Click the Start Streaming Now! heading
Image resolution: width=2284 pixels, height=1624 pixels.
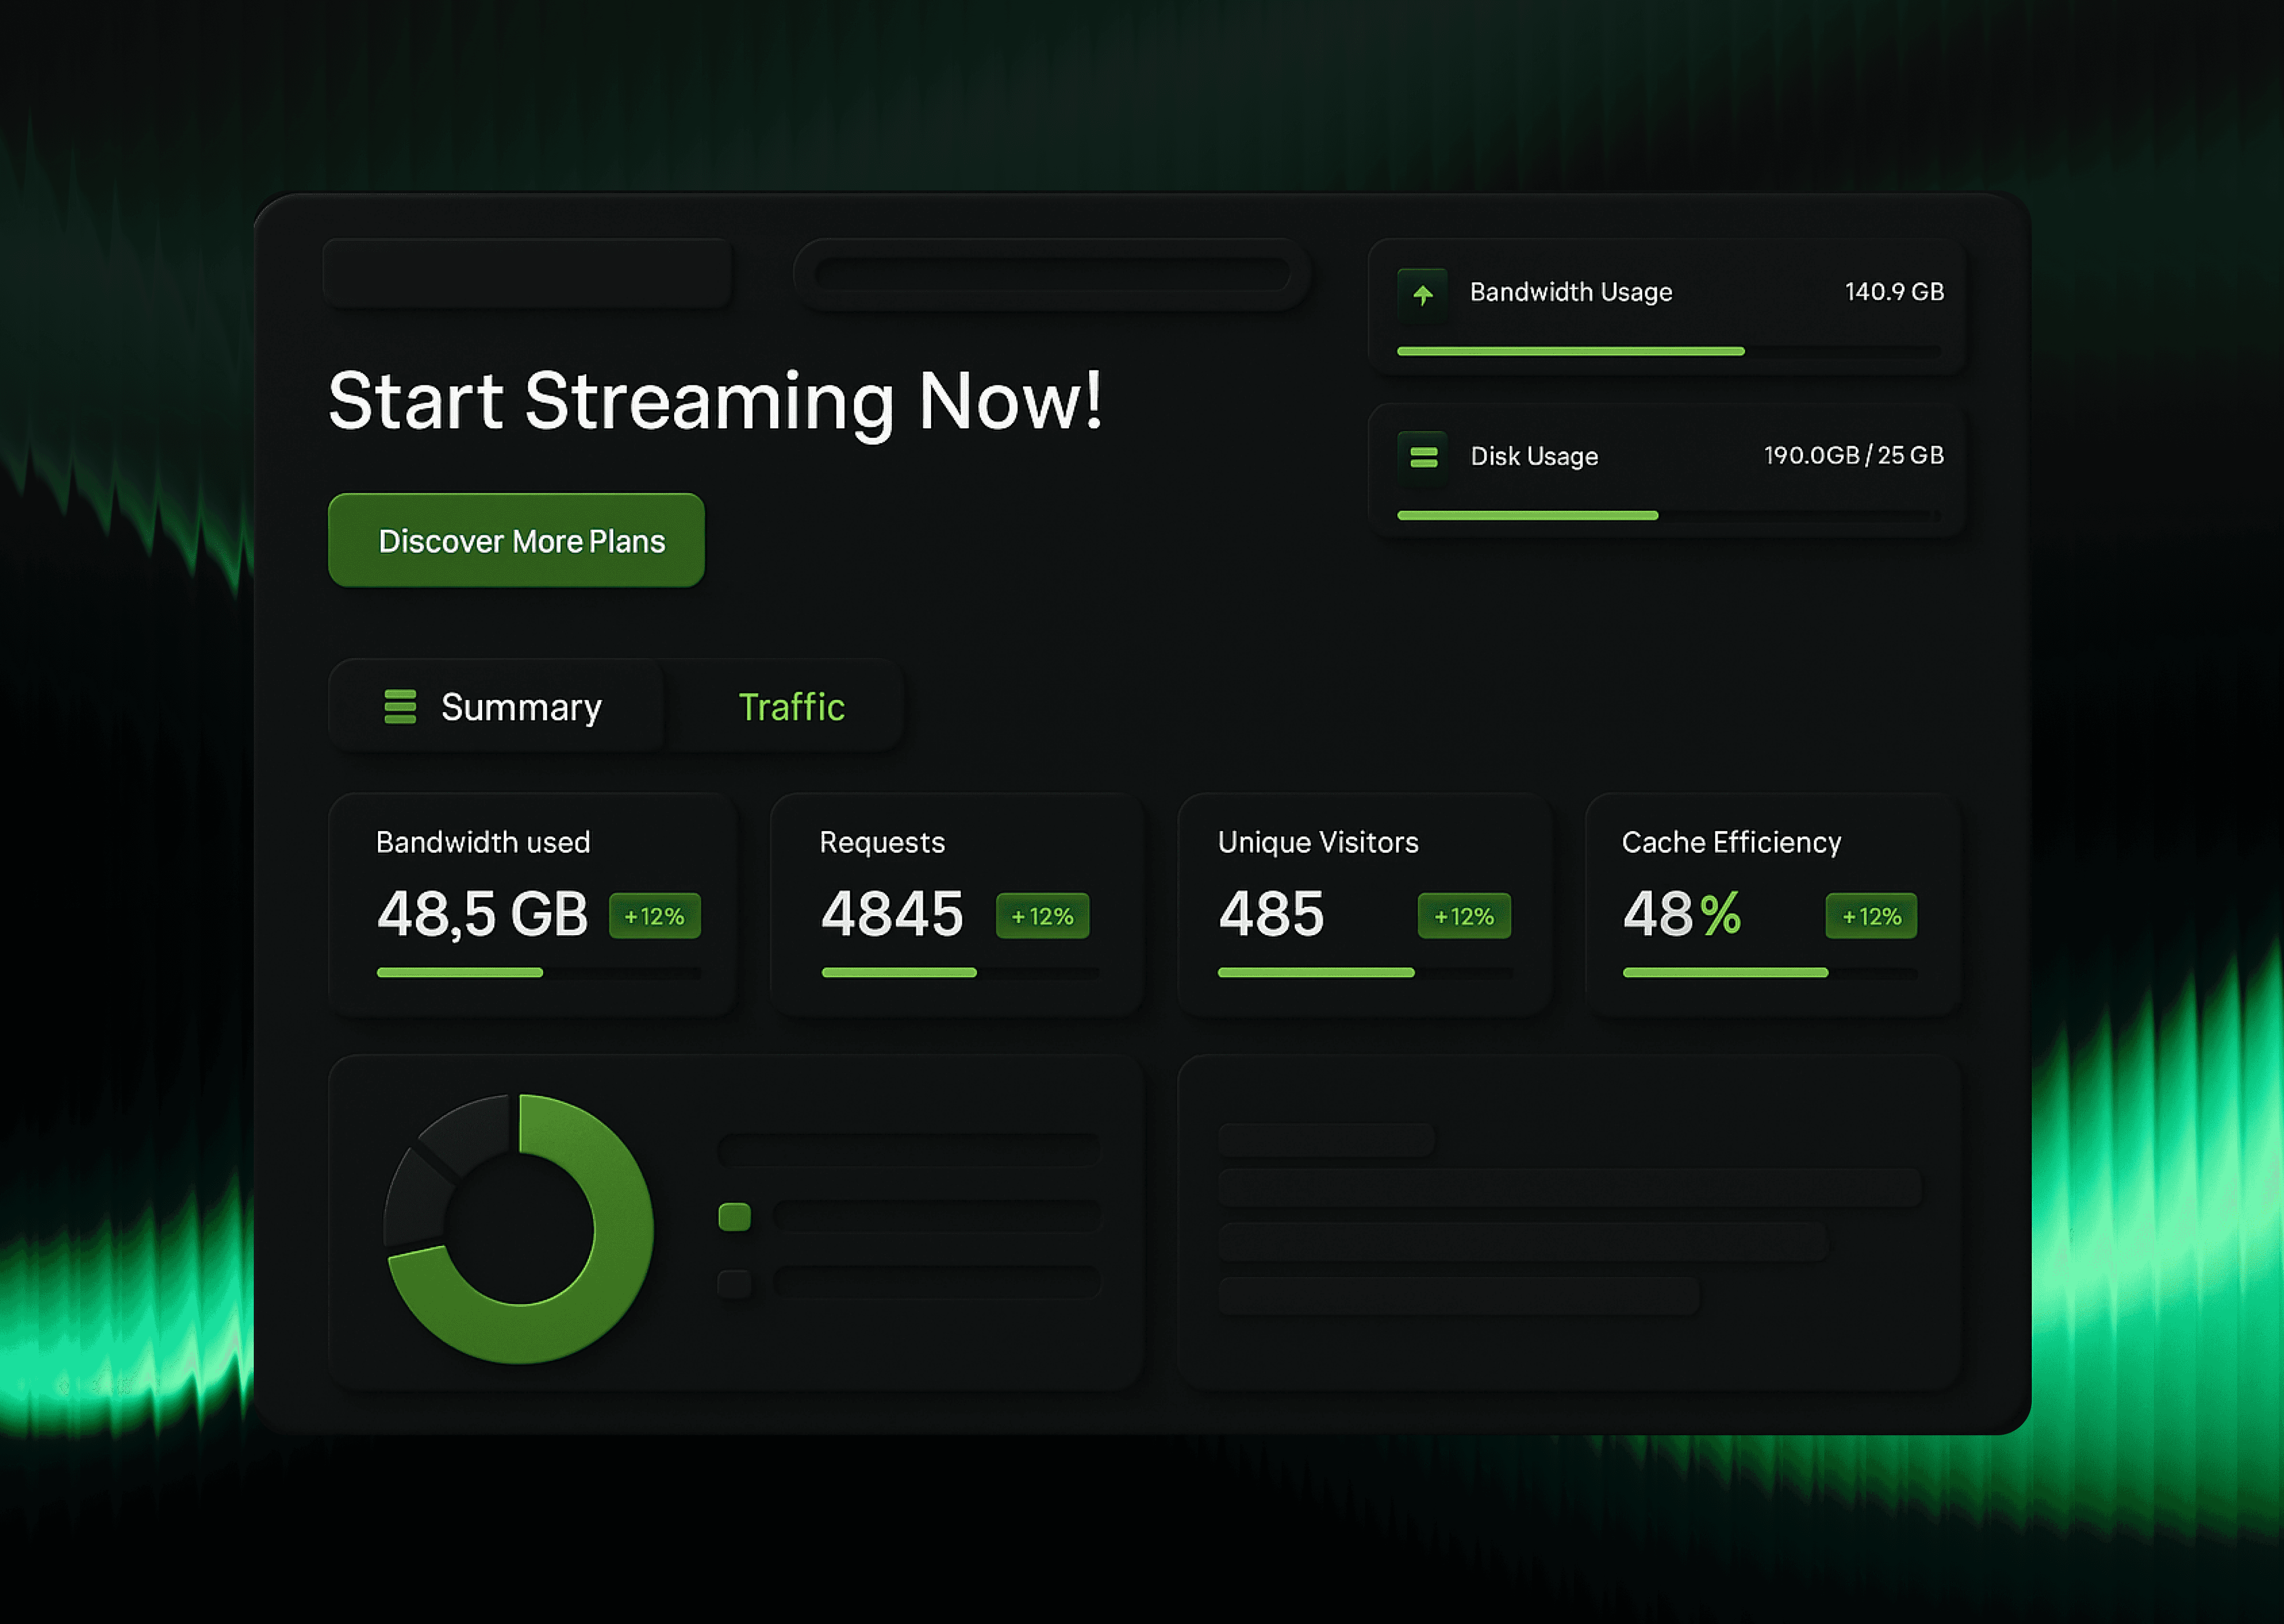tap(715, 401)
